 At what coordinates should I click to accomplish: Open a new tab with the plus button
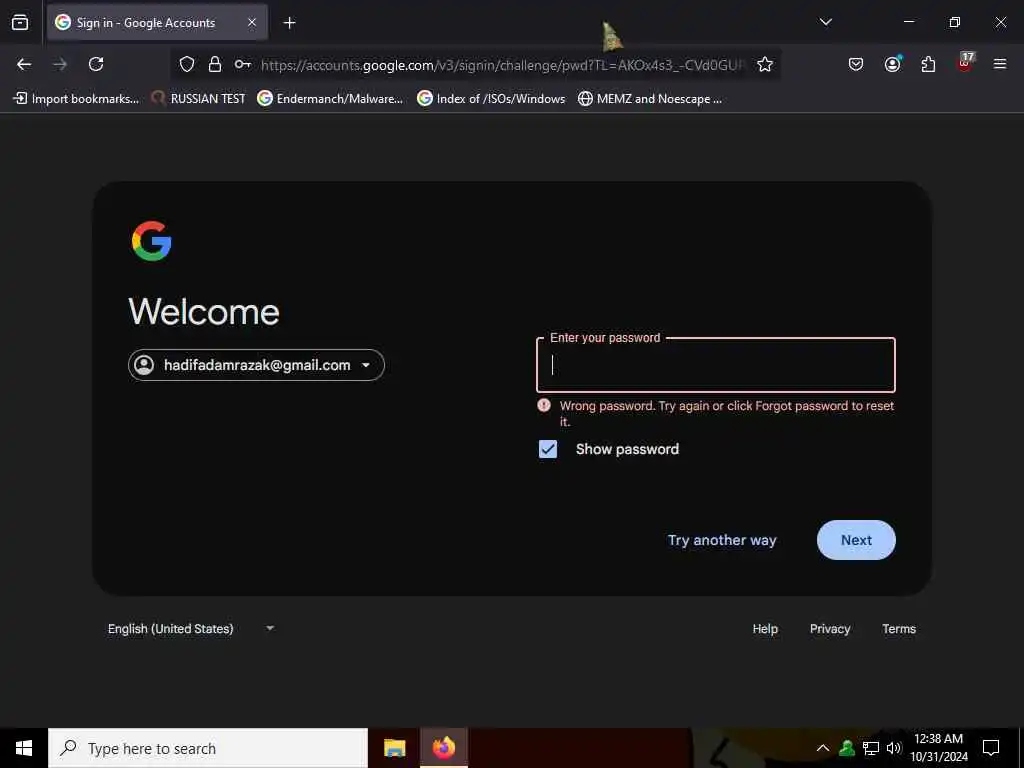[289, 23]
